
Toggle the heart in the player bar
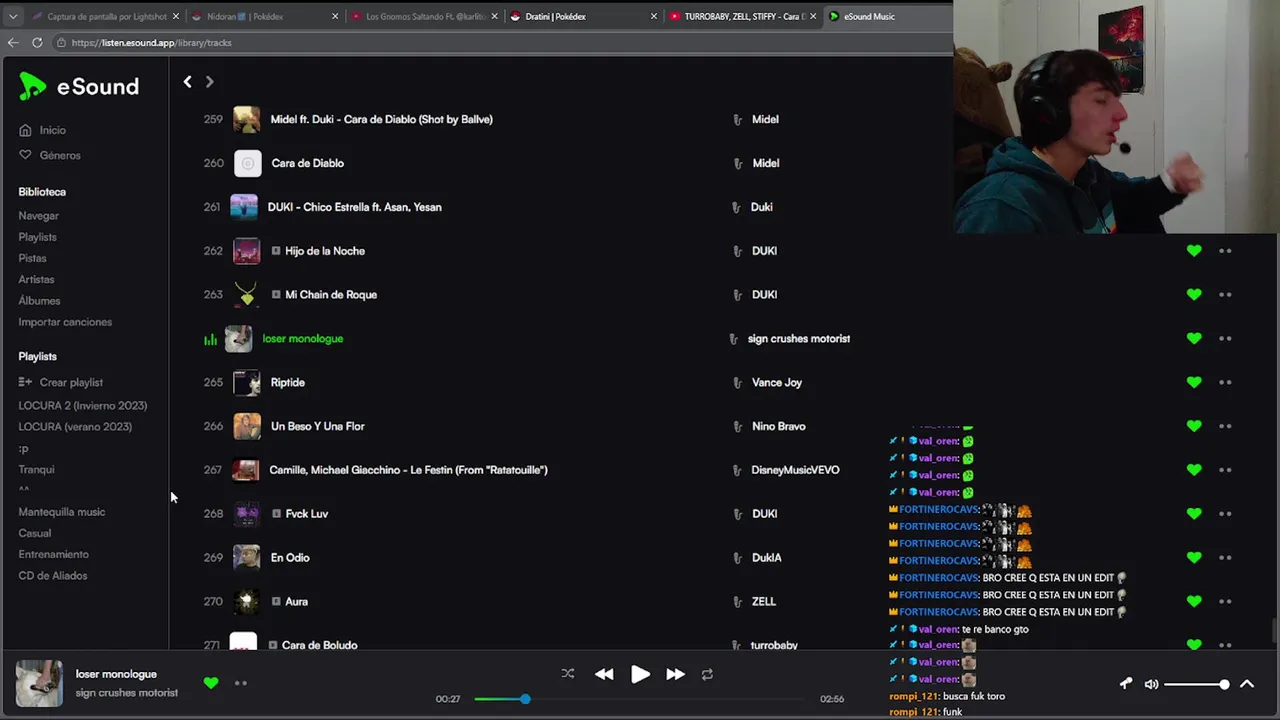(x=211, y=683)
